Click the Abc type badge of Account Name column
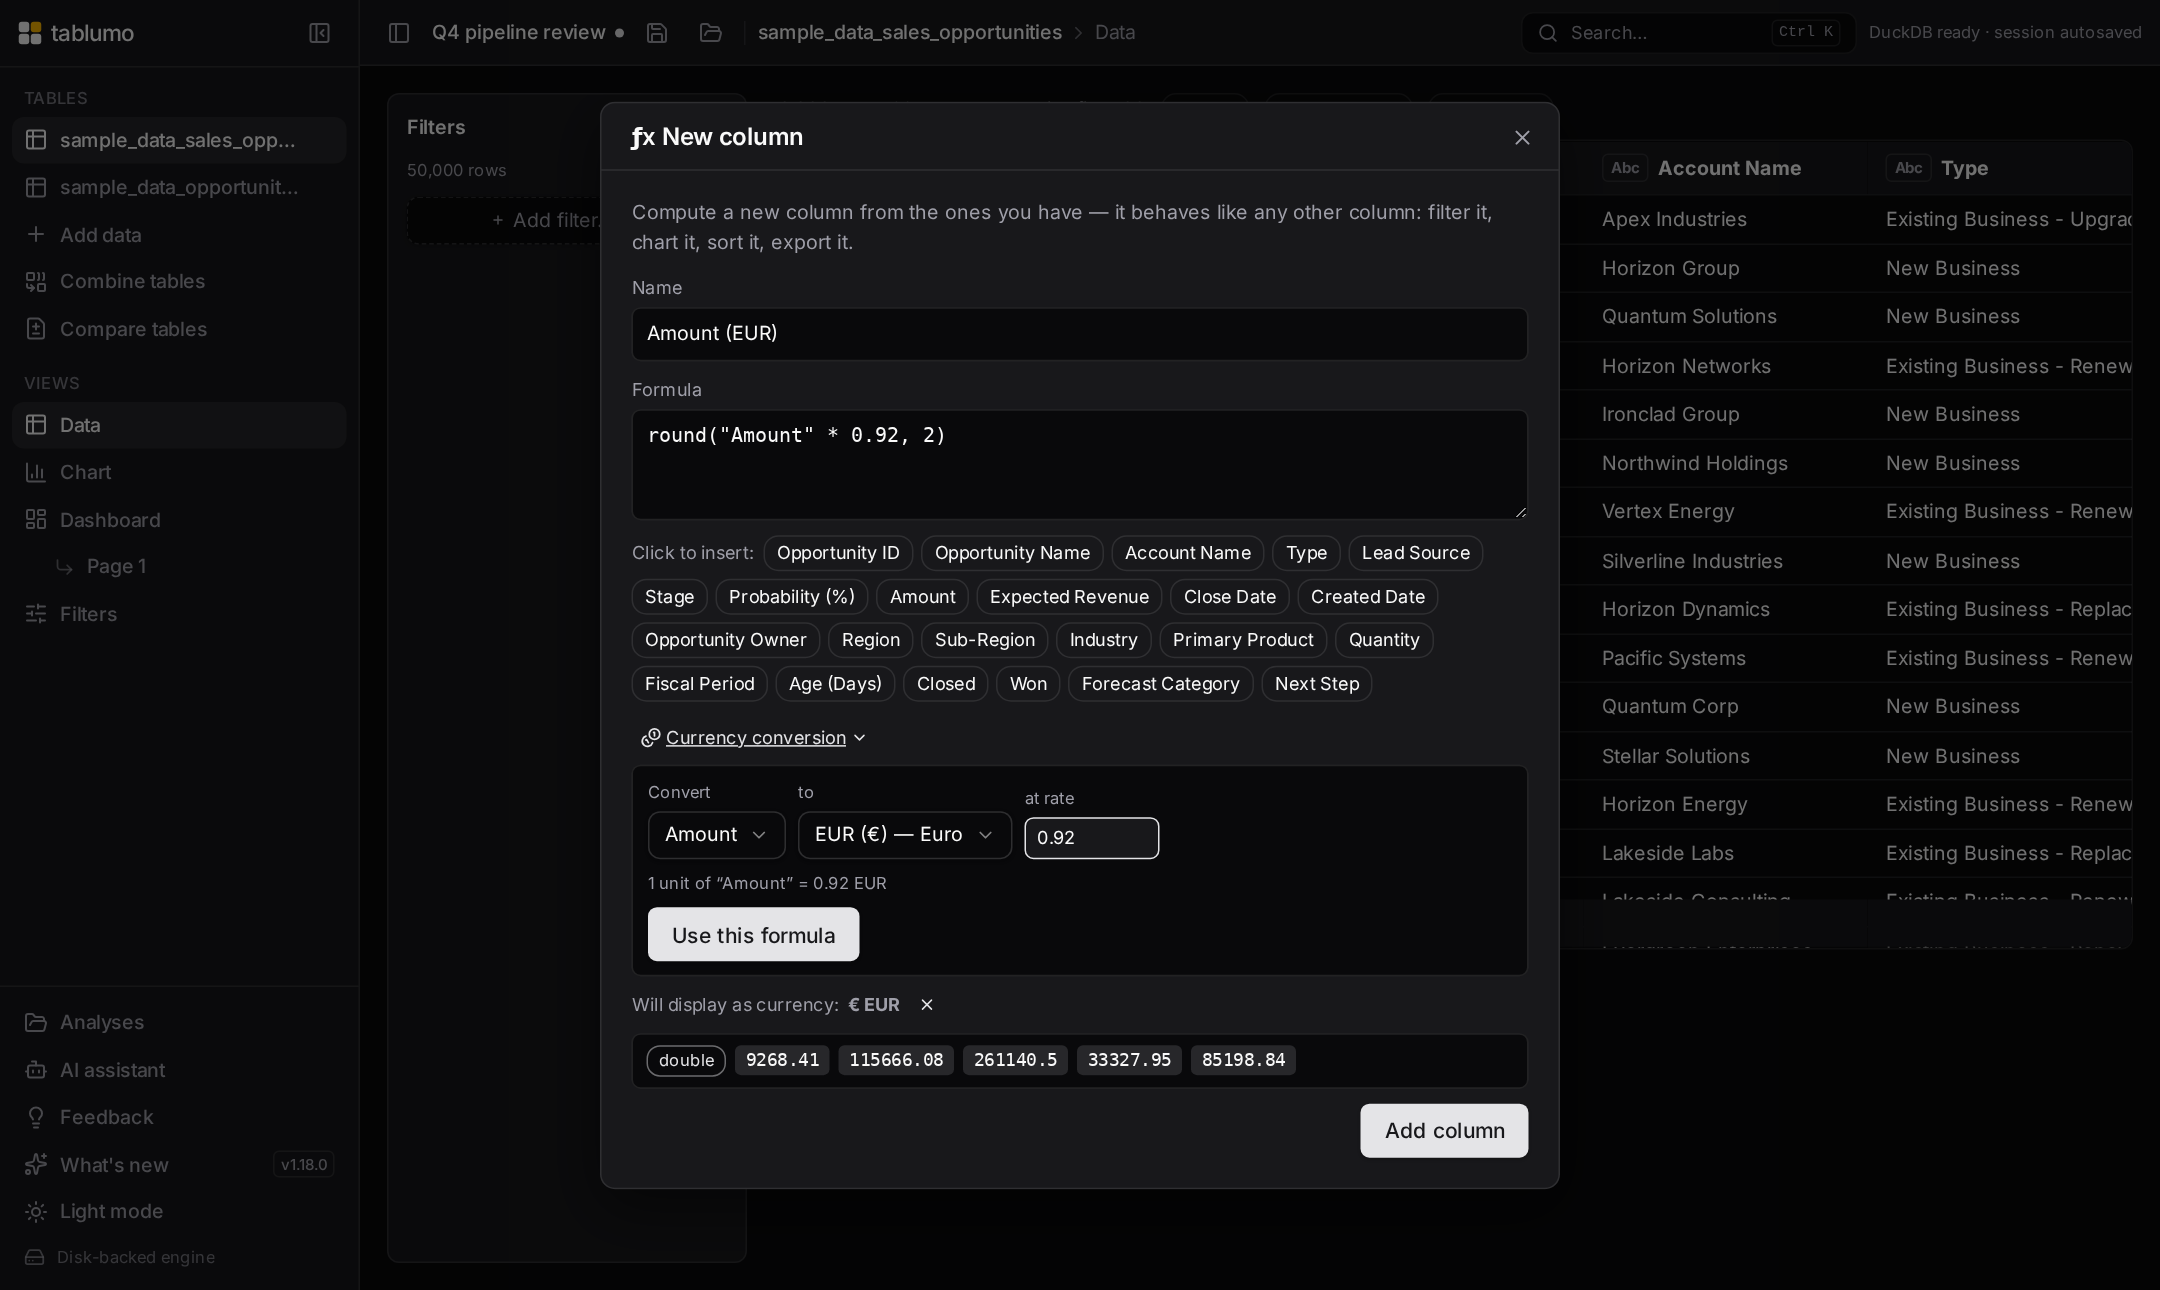Viewport: 2160px width, 1290px height. point(1625,168)
